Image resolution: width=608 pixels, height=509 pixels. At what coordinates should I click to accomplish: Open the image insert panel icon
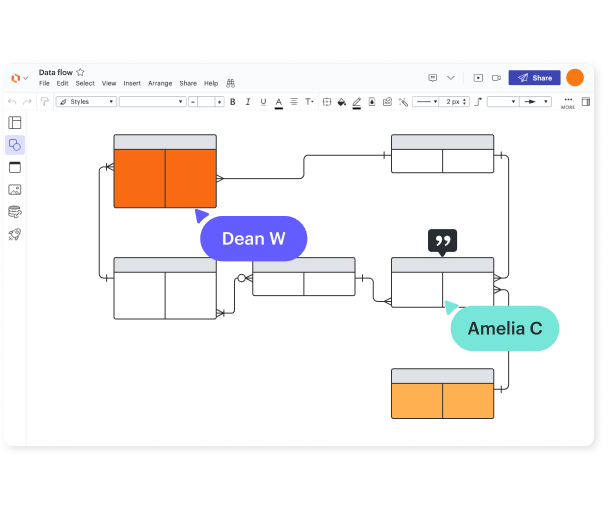[15, 189]
